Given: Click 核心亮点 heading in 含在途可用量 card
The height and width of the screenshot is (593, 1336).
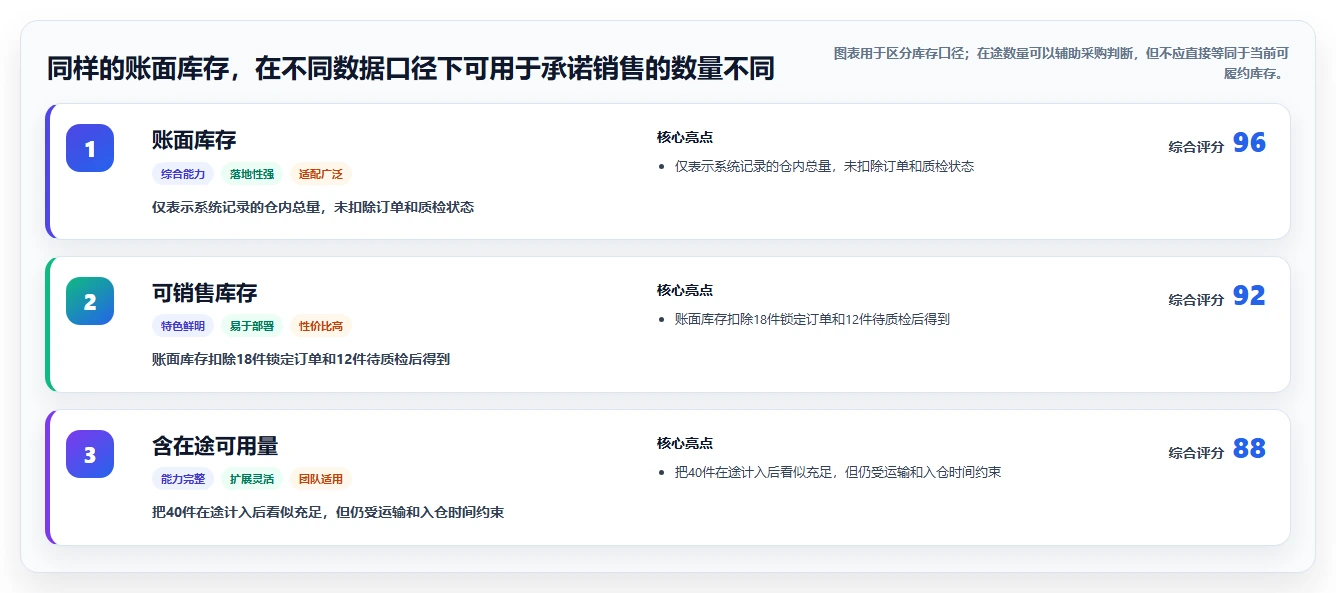Looking at the screenshot, I should click(685, 444).
